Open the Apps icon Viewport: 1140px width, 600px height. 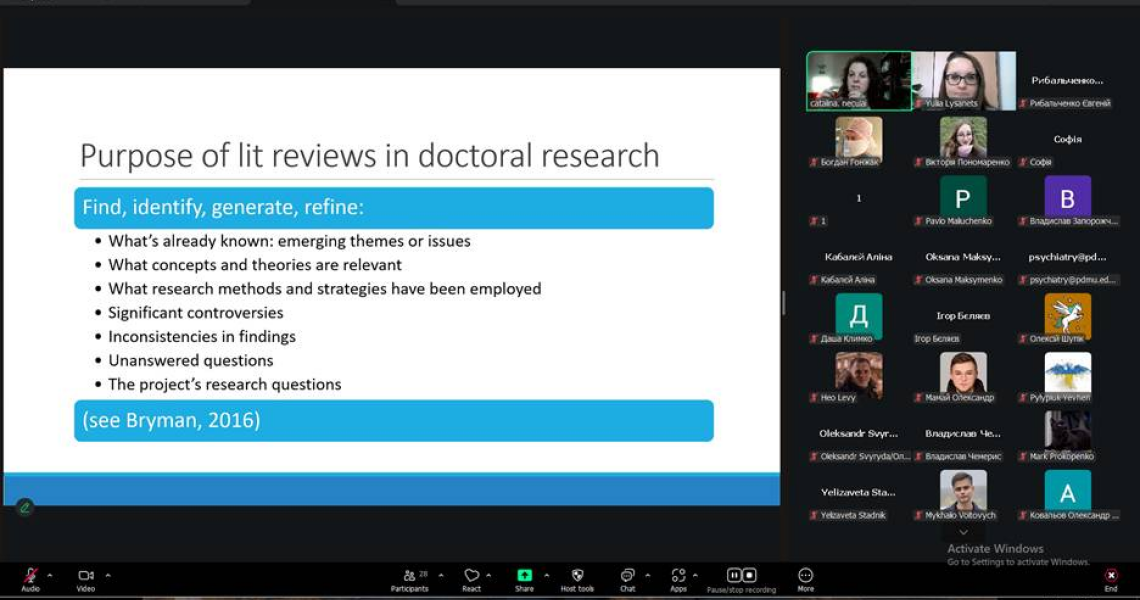[x=678, y=576]
